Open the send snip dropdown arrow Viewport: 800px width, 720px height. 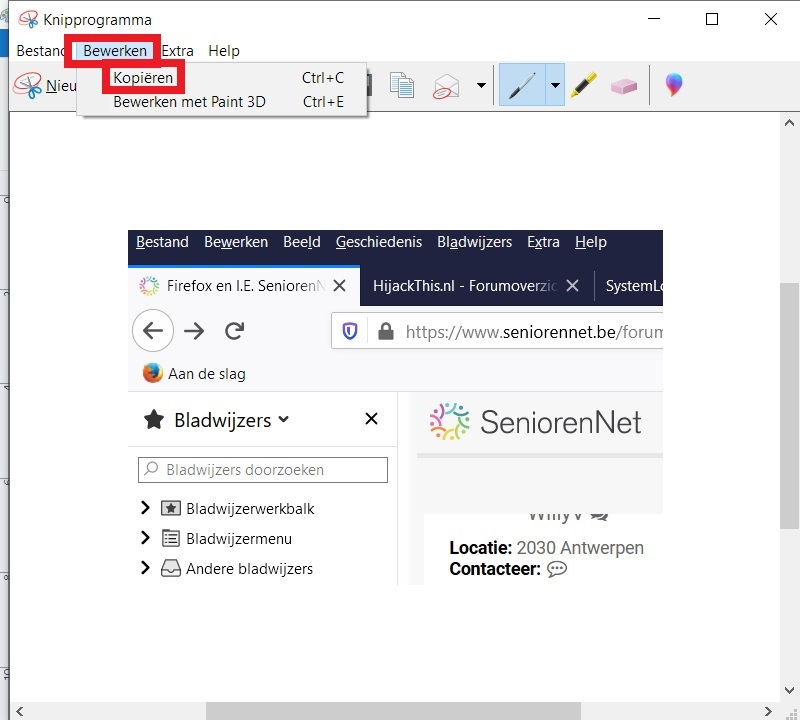pyautogui.click(x=481, y=86)
